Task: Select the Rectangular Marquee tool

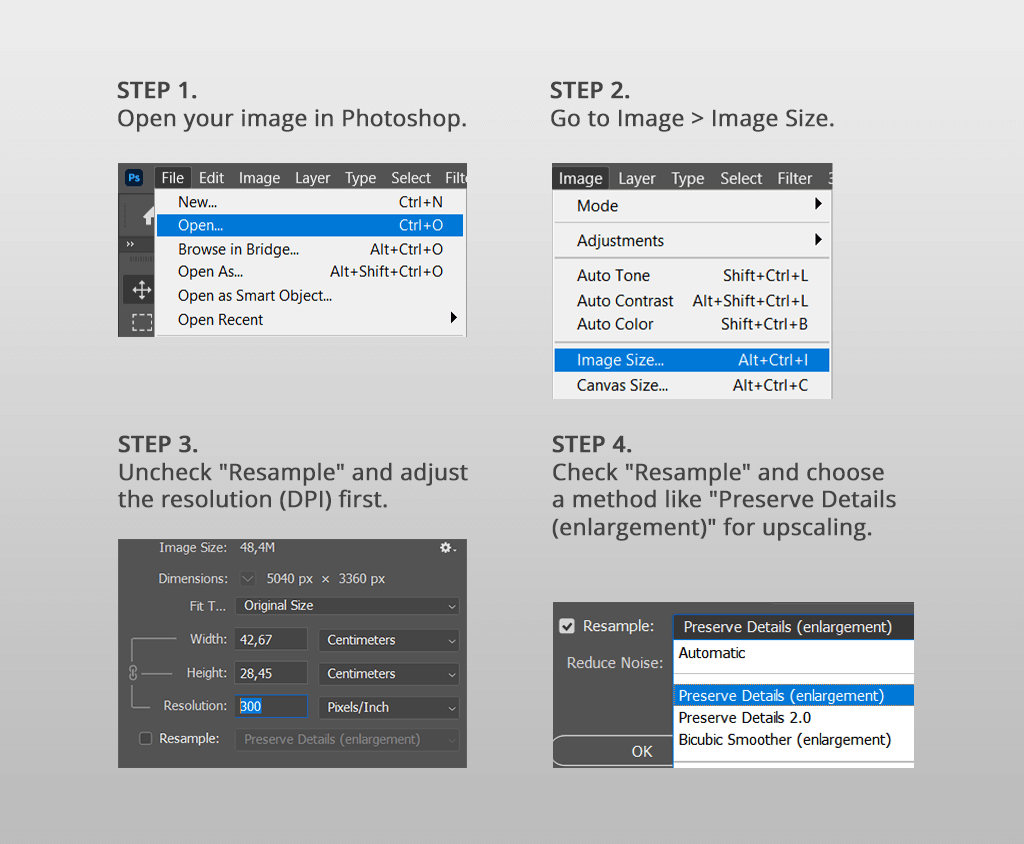Action: coord(142,322)
